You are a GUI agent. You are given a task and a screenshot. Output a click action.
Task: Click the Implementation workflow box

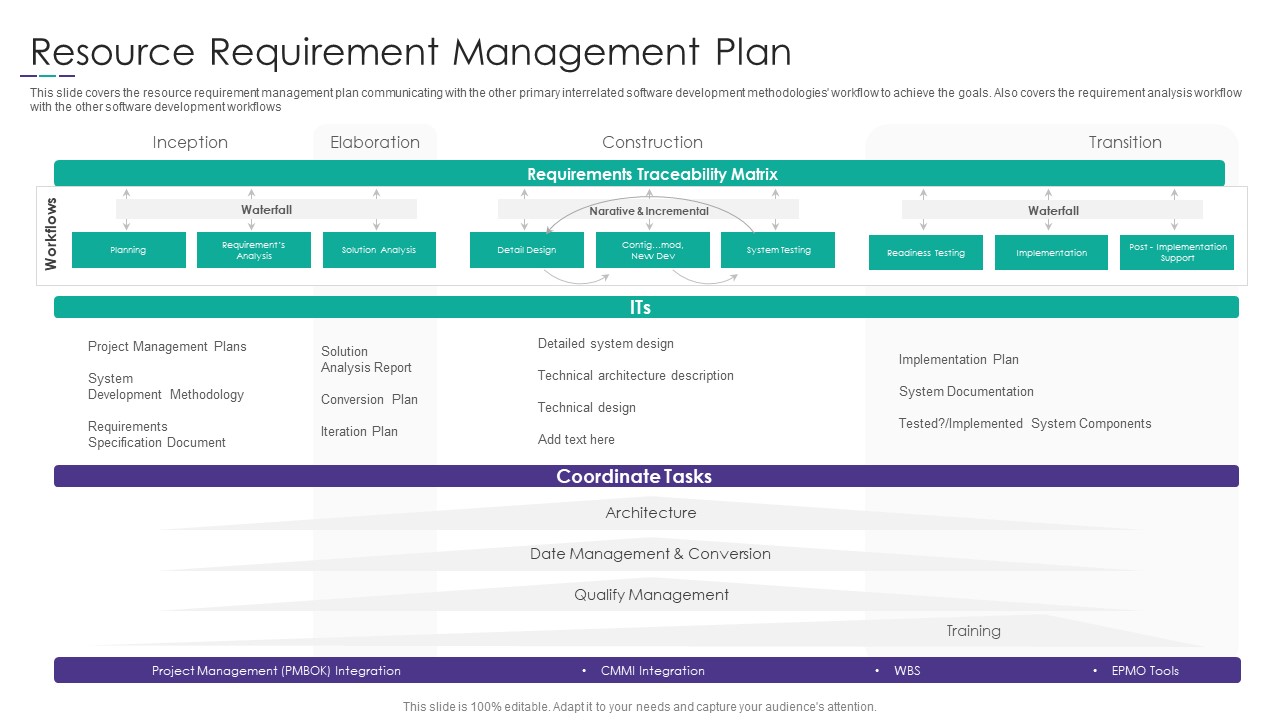(1051, 253)
